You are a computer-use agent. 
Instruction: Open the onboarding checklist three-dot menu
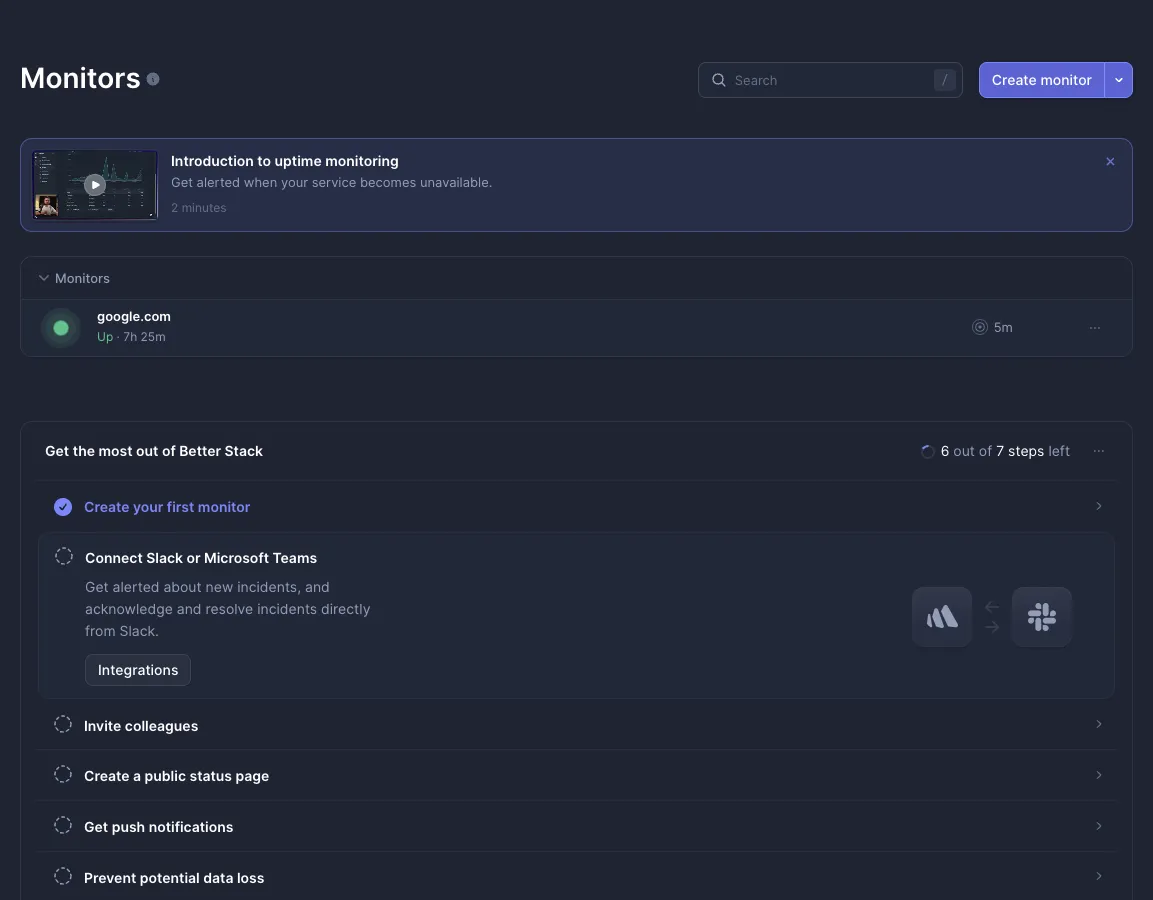(x=1099, y=451)
